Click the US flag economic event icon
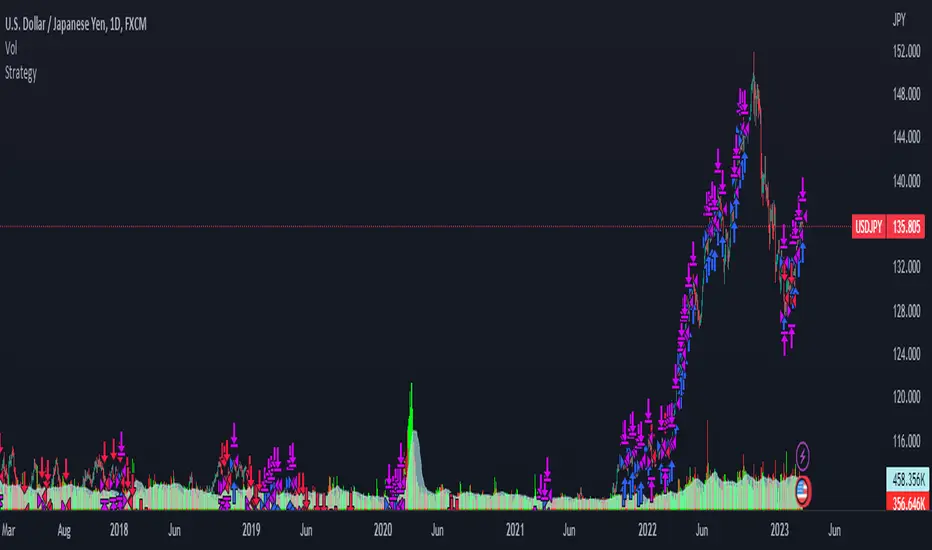932x550 pixels. (802, 491)
